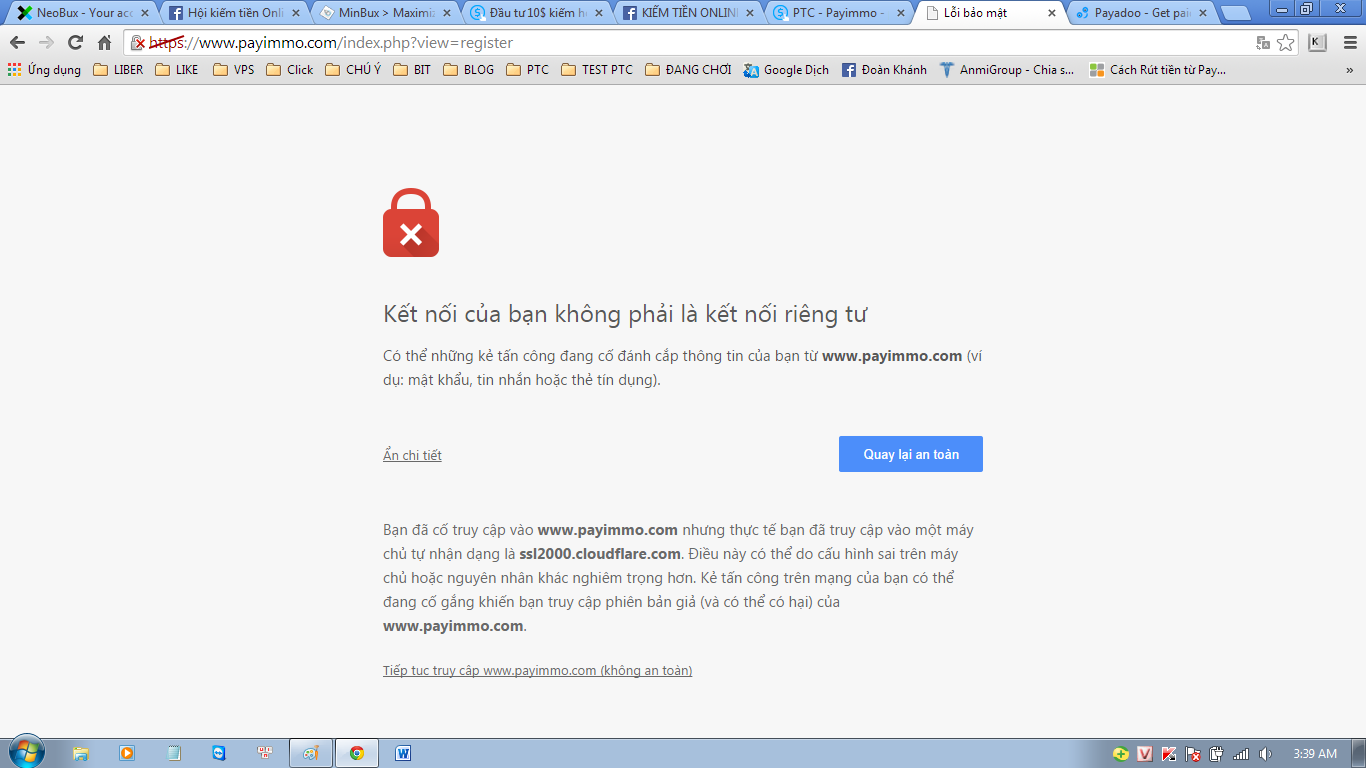
Task: Open the BIT bookmarks folder
Action: point(412,70)
